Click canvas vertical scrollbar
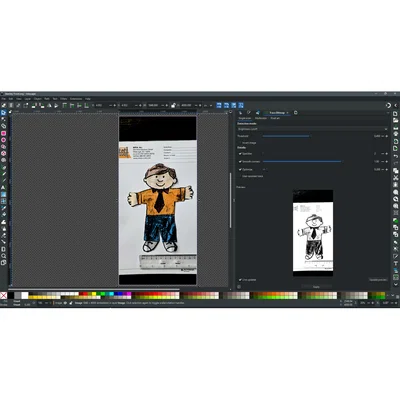Image resolution: width=400 pixels, height=400 pixels. click(230, 200)
